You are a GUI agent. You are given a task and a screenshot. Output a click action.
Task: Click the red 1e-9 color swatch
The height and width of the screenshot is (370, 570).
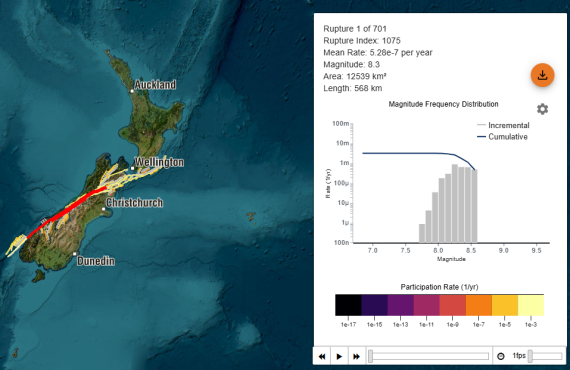click(453, 305)
